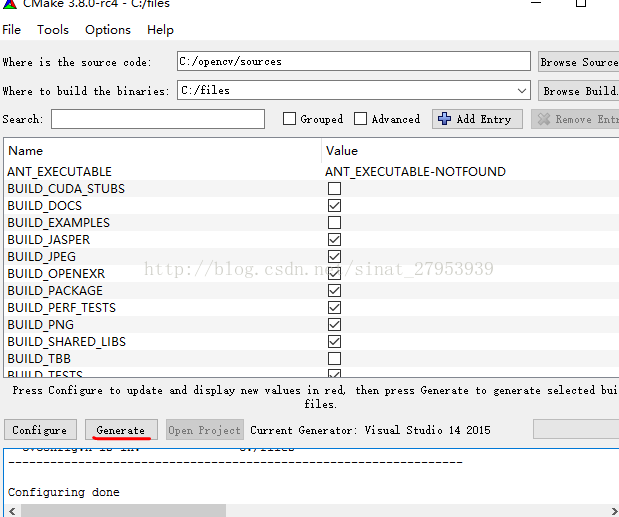Toggle the BUILD_JASPER checkbox
The image size is (619, 517).
click(334, 240)
